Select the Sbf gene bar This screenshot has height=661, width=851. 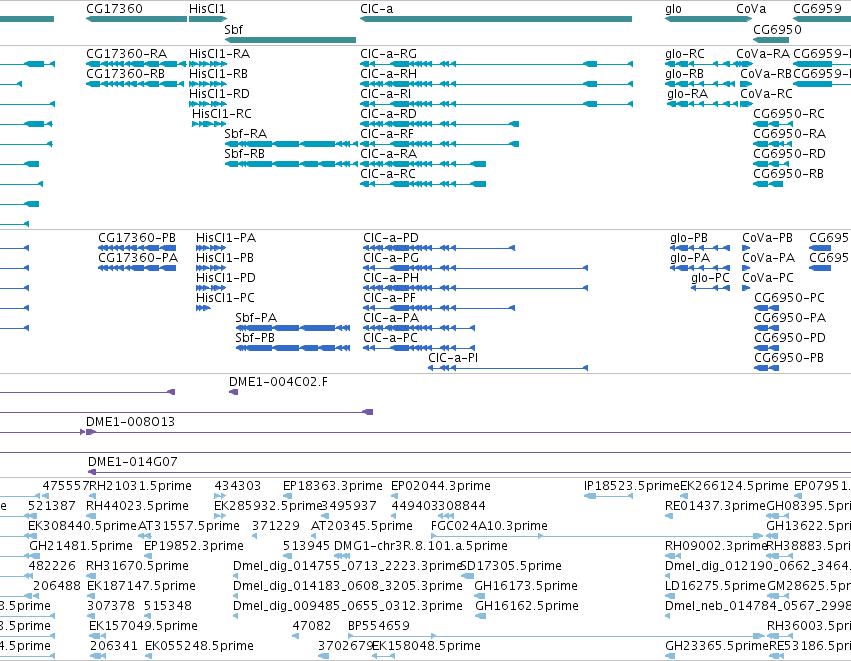click(290, 40)
